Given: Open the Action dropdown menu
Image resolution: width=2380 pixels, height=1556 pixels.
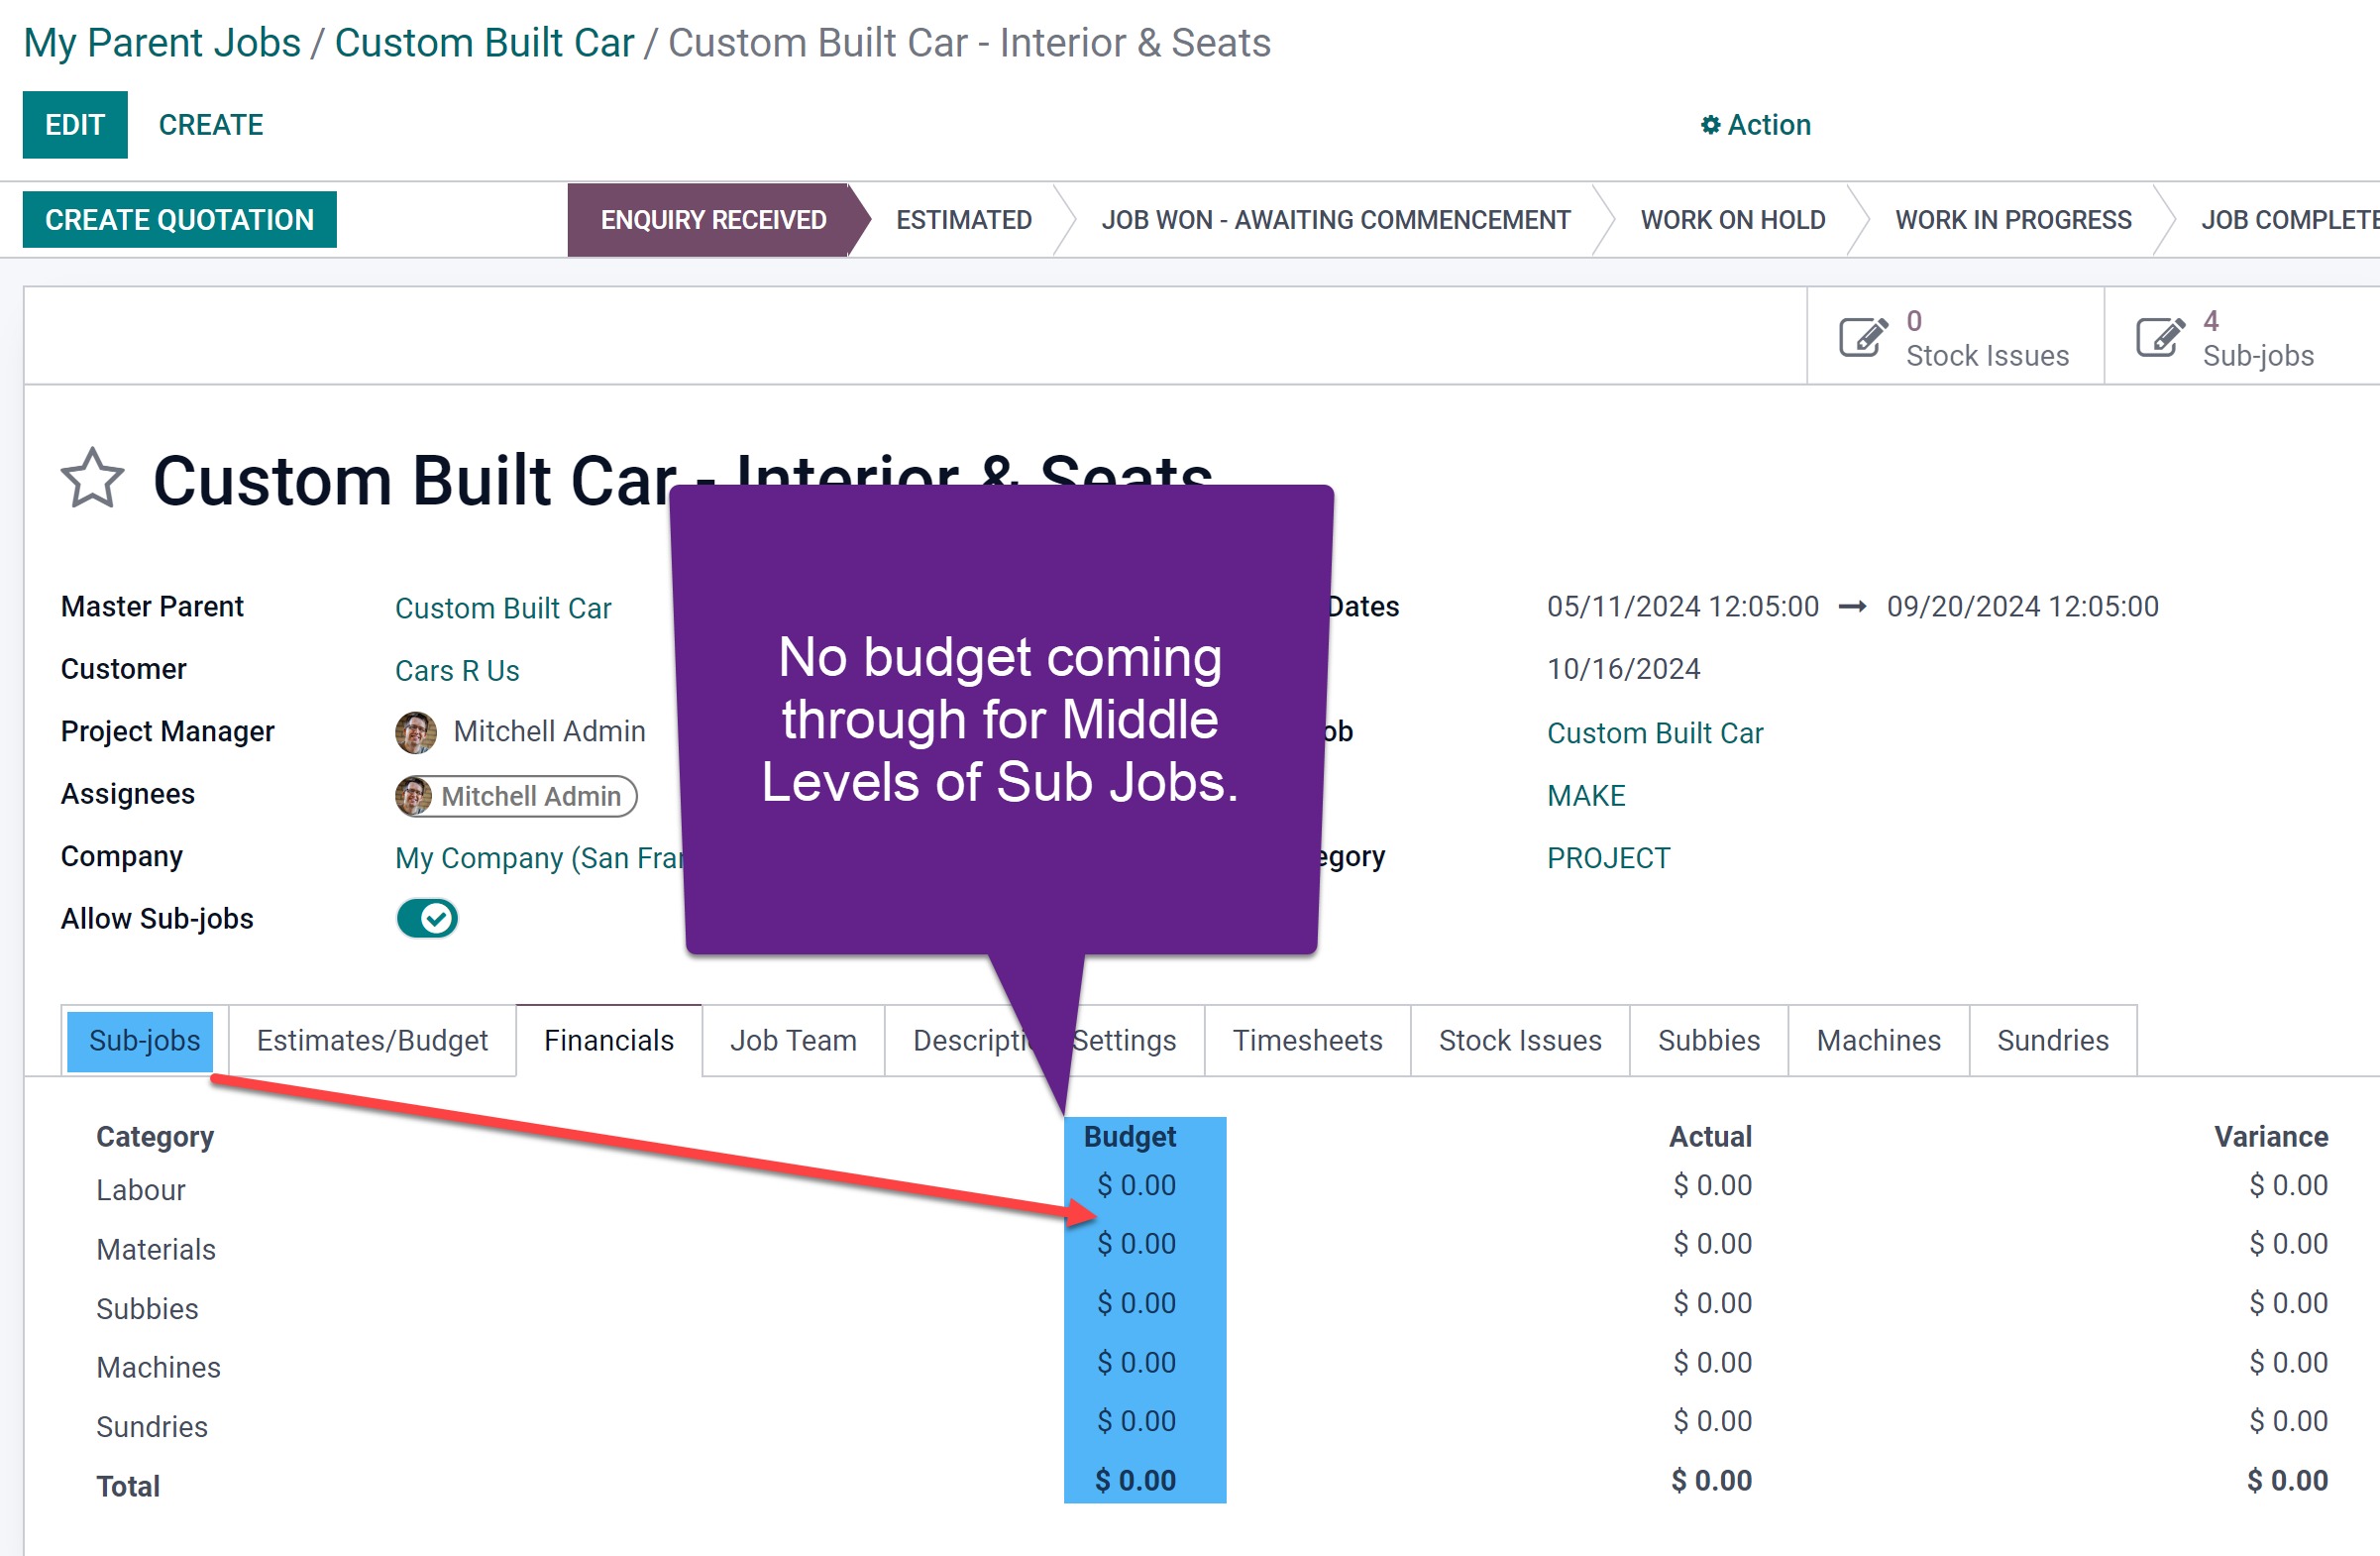Looking at the screenshot, I should click(1768, 125).
